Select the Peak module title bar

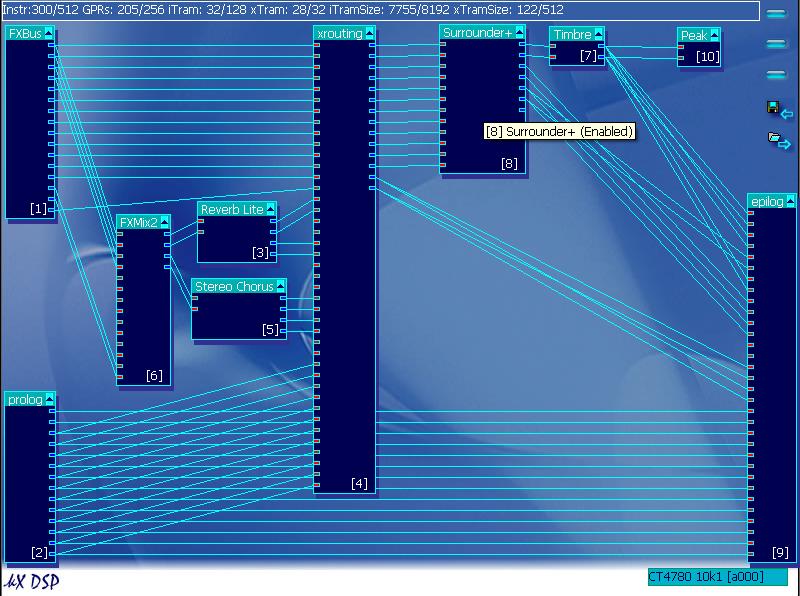click(x=693, y=36)
